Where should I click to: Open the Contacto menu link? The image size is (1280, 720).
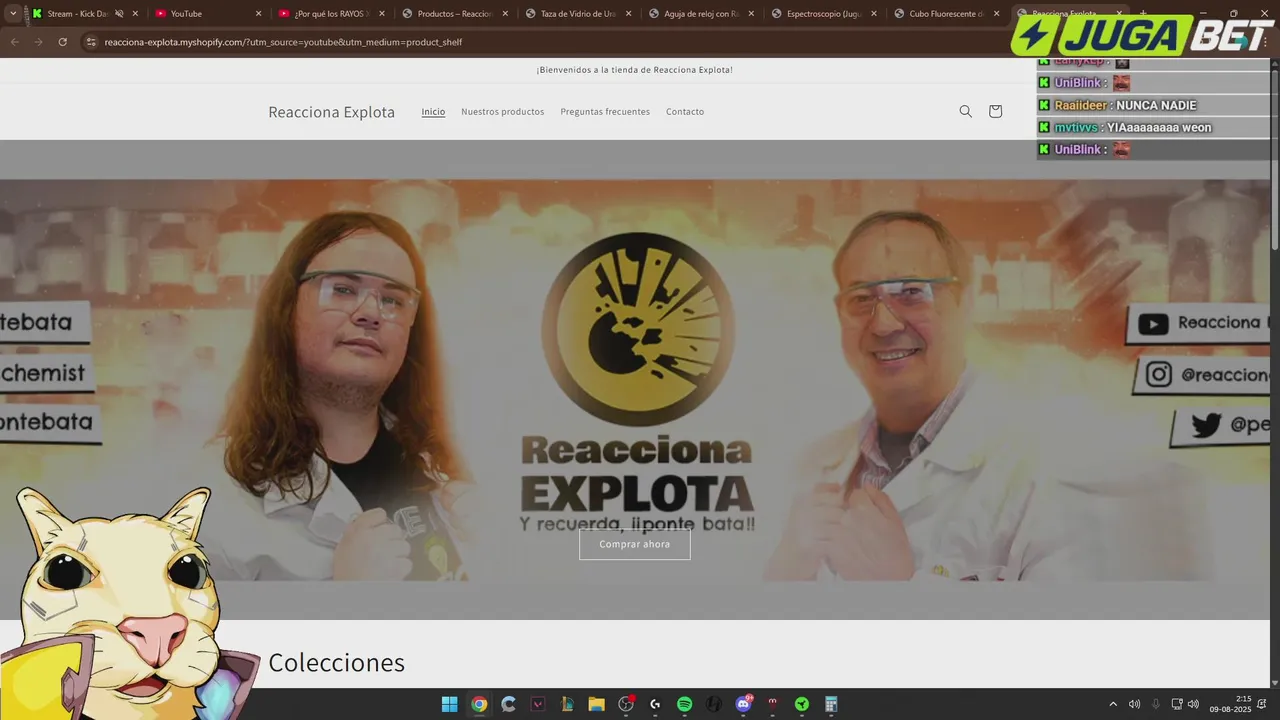tap(685, 111)
